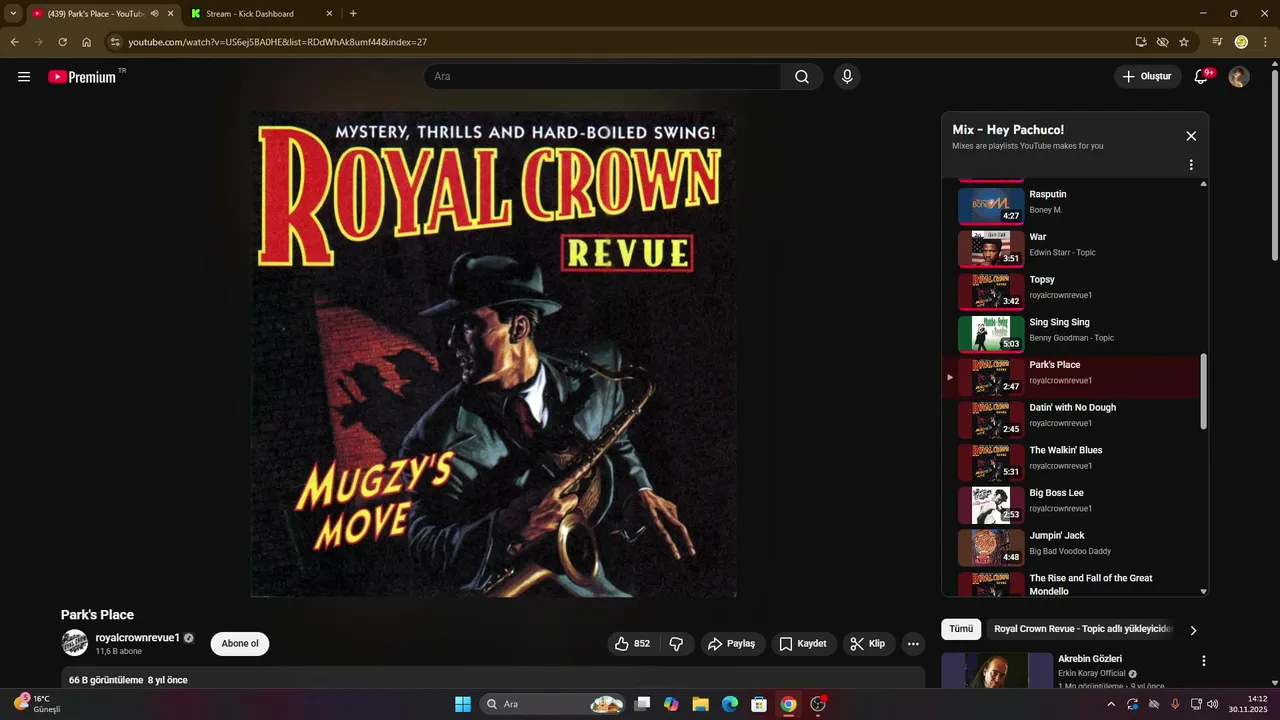Reload the current page
The height and width of the screenshot is (720, 1280).
62,42
